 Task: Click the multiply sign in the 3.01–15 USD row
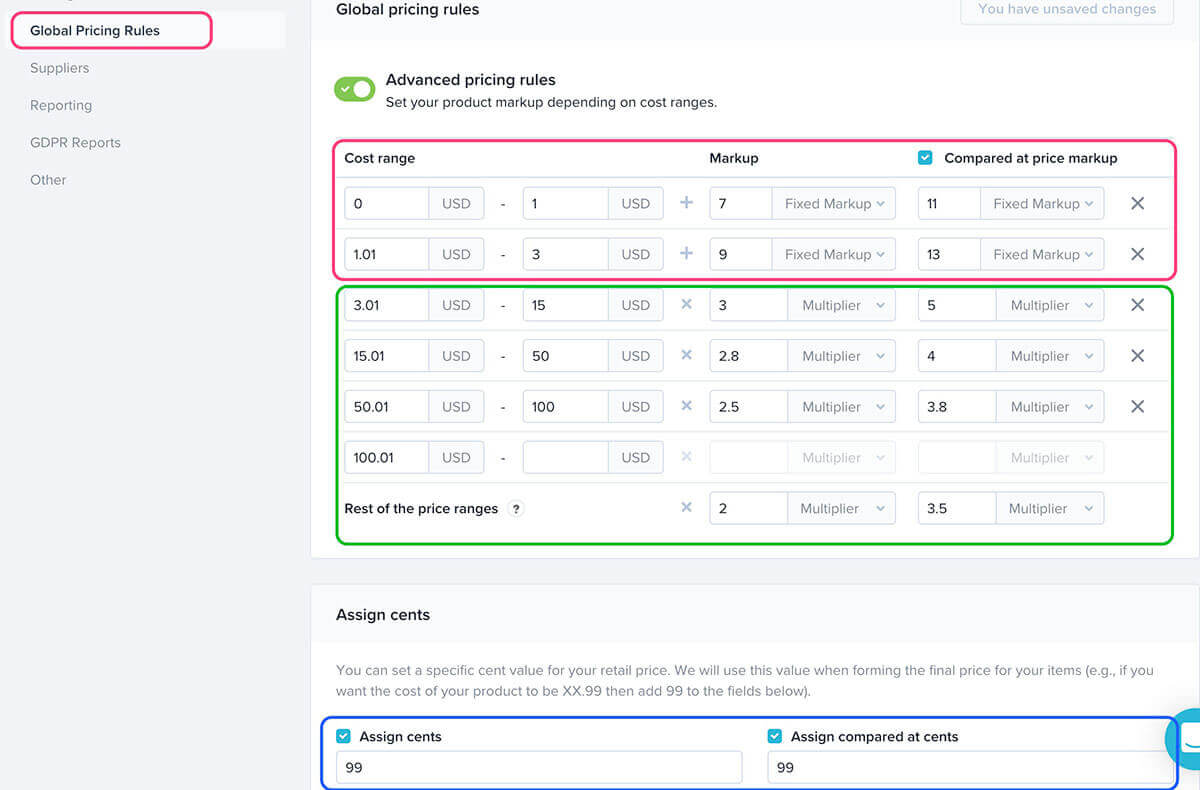coord(686,305)
